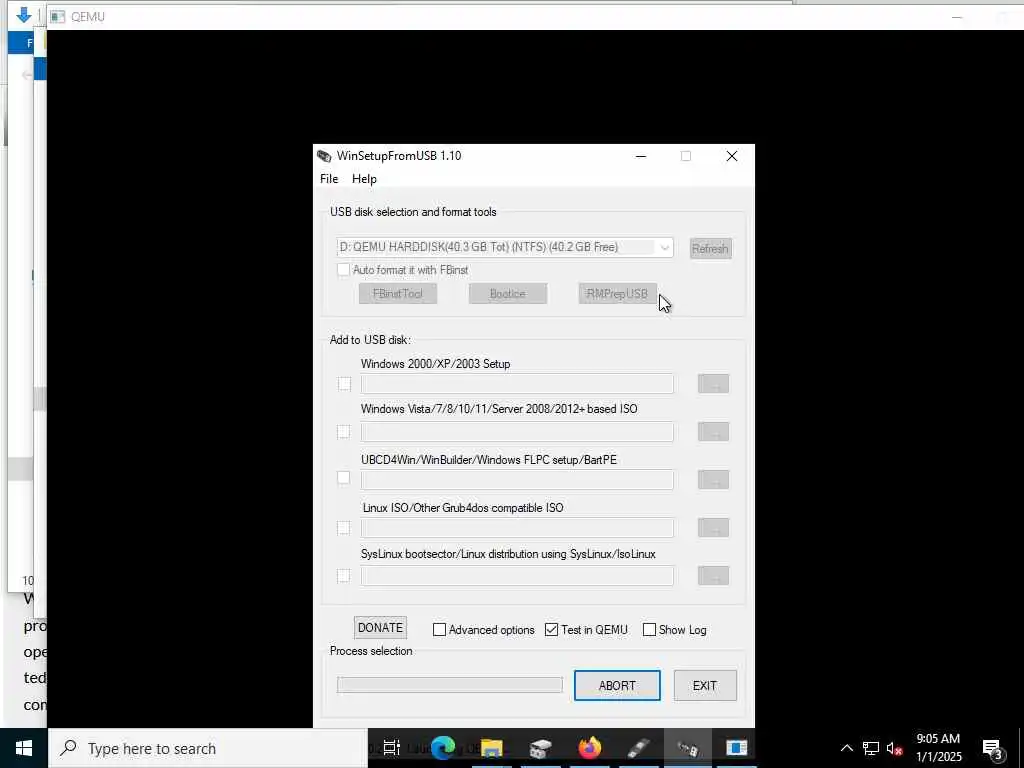Click the Windows 2000/XP/2003 Setup path field
This screenshot has width=1024, height=768.
[517, 384]
